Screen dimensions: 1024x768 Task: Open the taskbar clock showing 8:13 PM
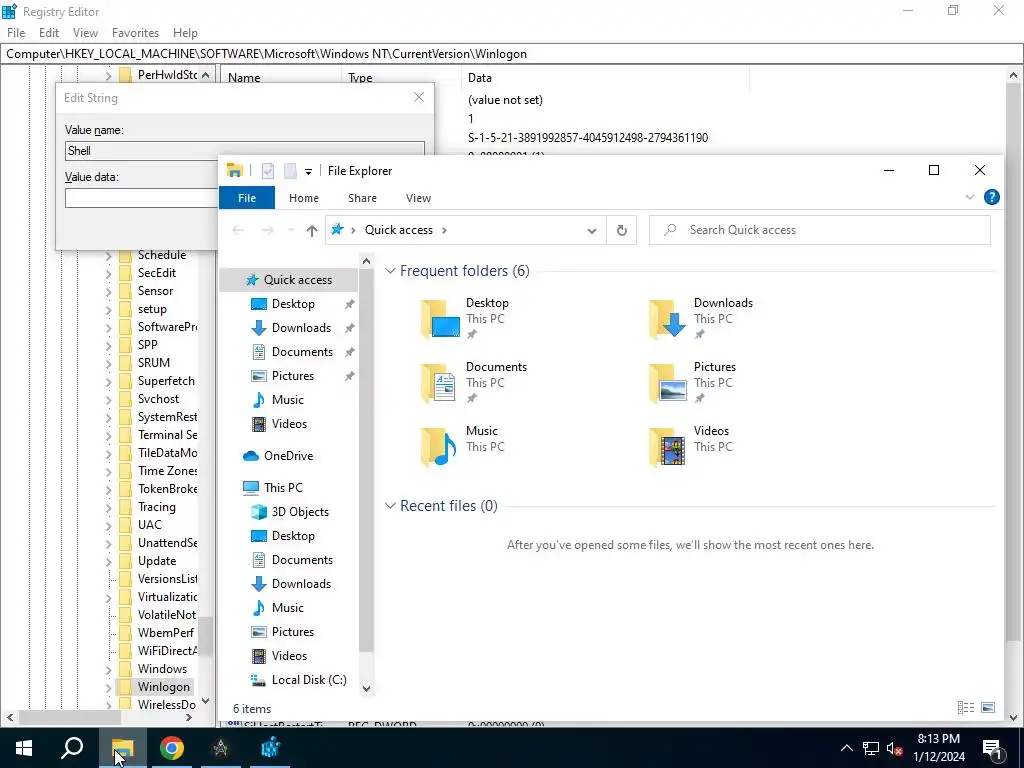click(938, 748)
